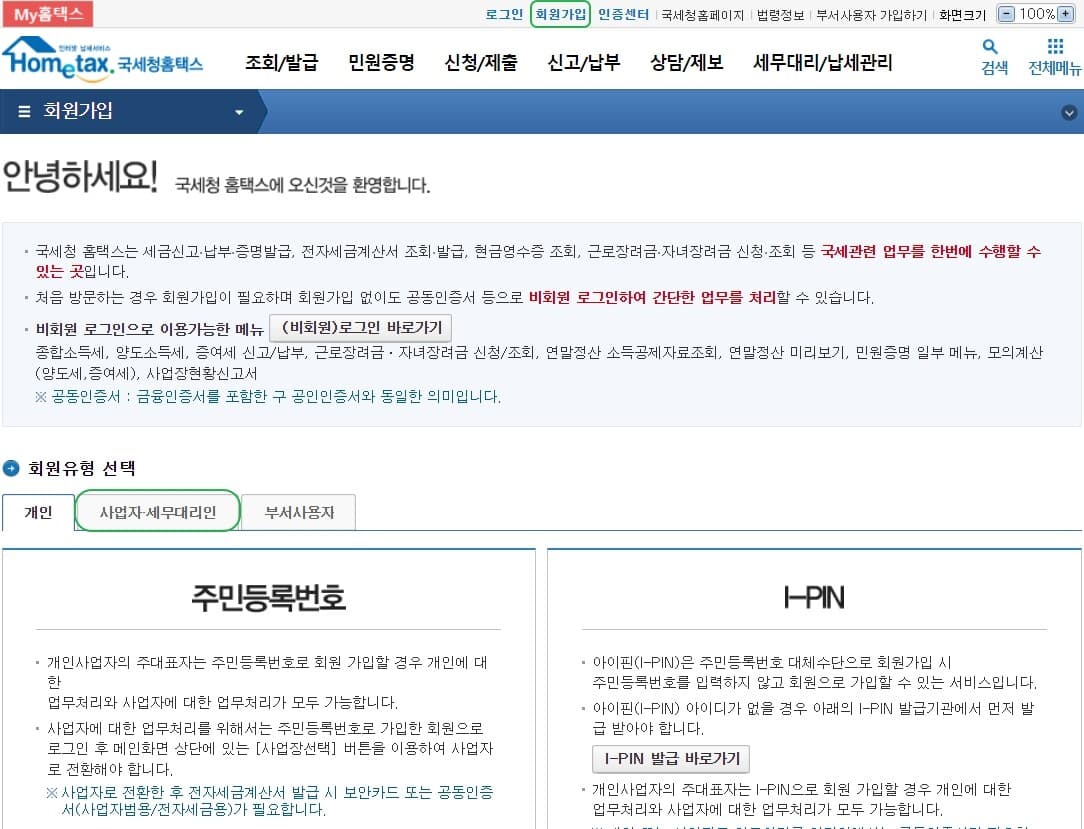
Task: Click the My홈택스 button
Action: (x=48, y=14)
